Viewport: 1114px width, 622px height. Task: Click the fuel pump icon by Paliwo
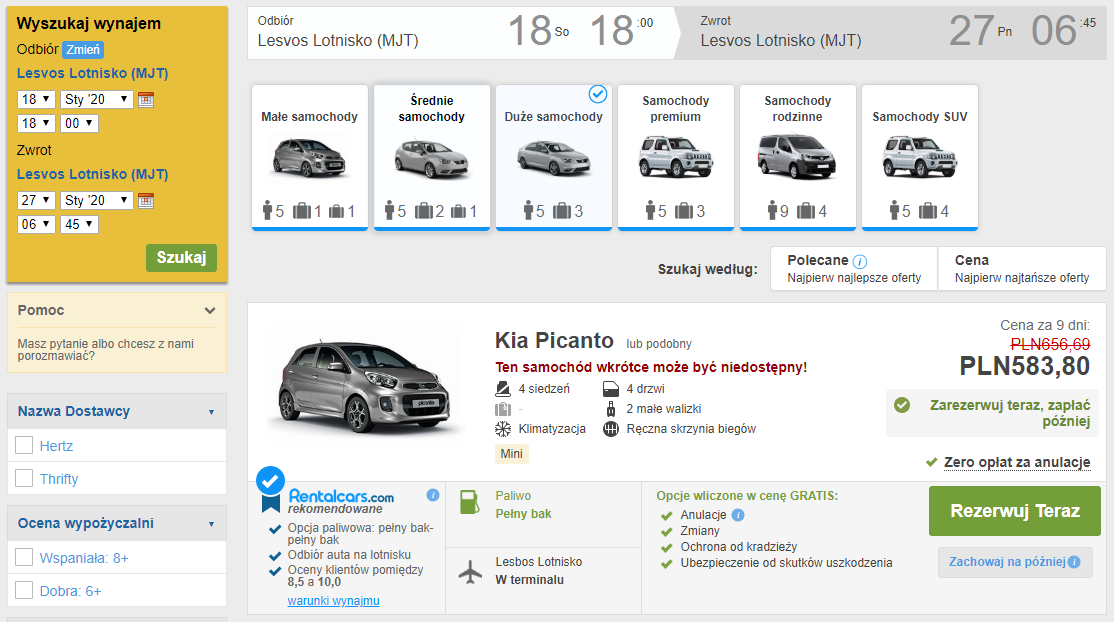pyautogui.click(x=470, y=502)
